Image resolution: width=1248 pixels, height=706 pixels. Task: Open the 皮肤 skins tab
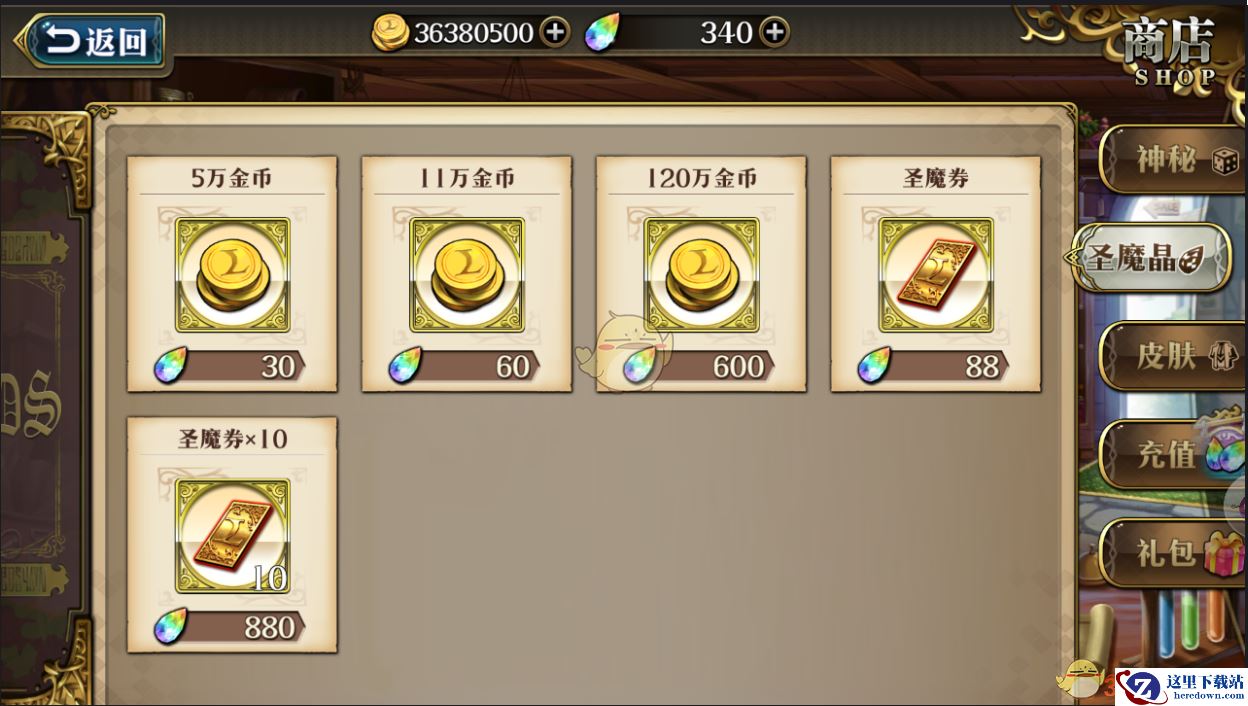(x=1171, y=356)
